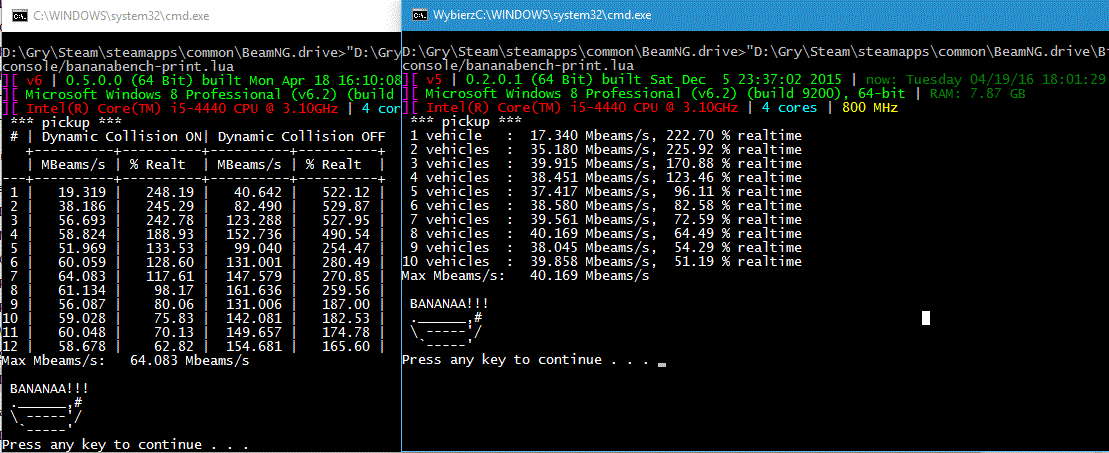Click '51.969' in row 5 of left table
Viewport: 1109px width, 453px height.
tap(82, 248)
